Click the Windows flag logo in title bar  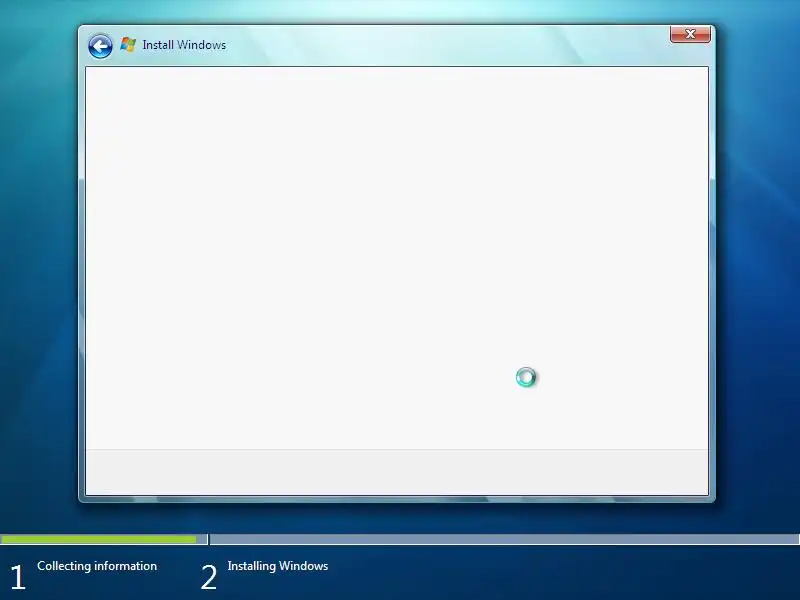(128, 44)
